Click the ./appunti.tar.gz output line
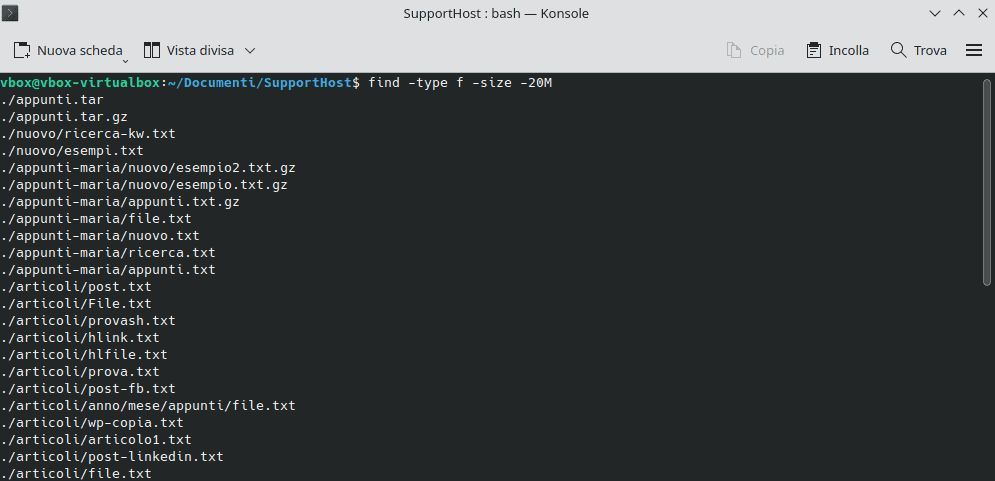The width and height of the screenshot is (995, 481). tap(64, 116)
